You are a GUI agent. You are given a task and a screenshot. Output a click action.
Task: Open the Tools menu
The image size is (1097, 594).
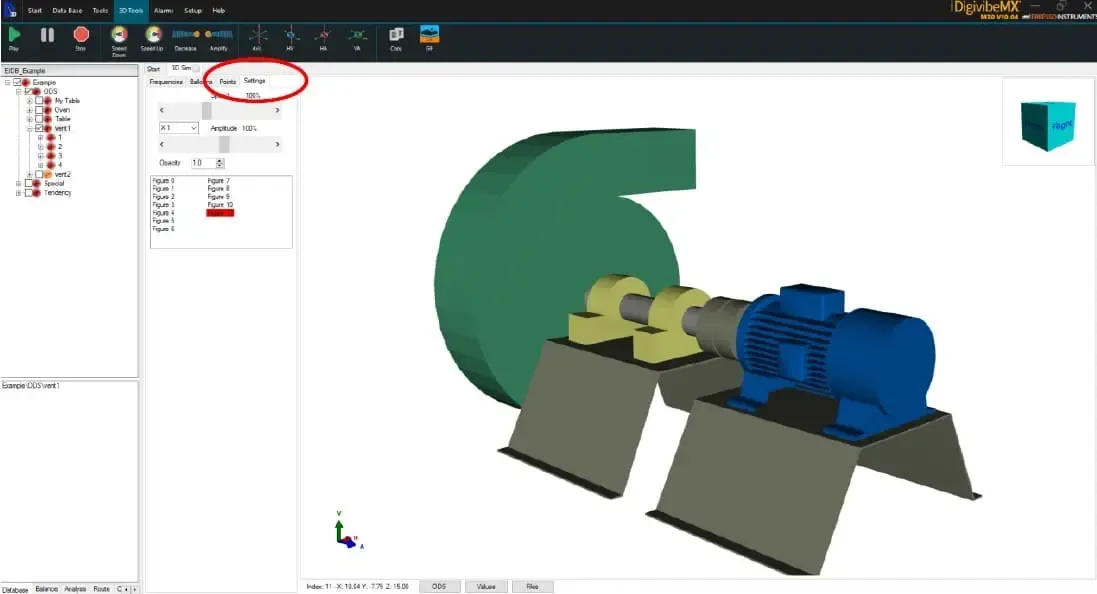tap(101, 10)
